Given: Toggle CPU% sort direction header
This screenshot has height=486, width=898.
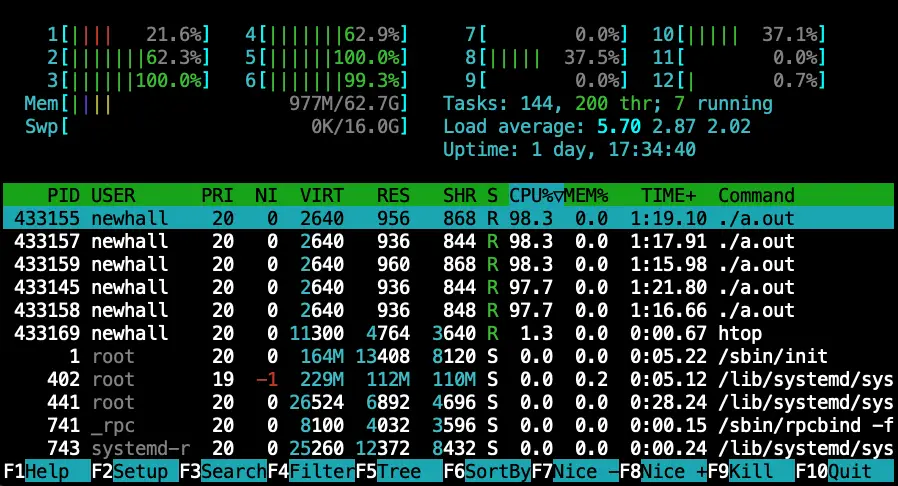Looking at the screenshot, I should click(x=537, y=195).
